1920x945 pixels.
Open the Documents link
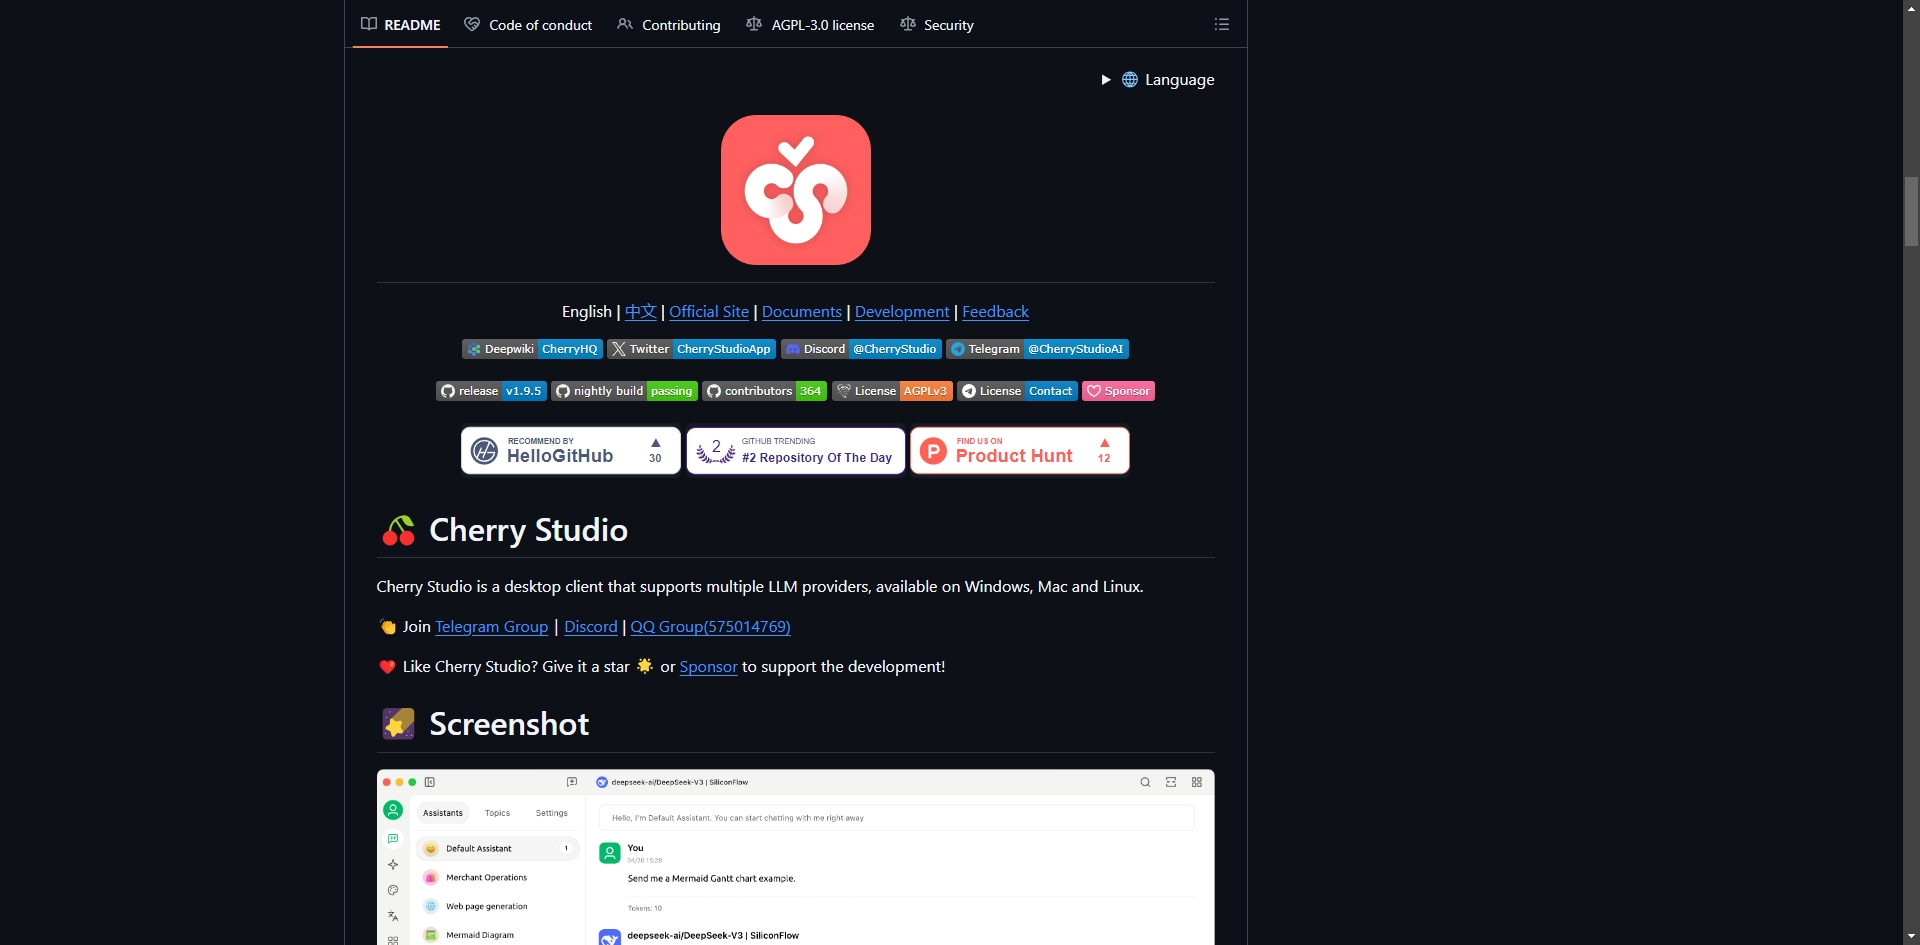pos(802,312)
